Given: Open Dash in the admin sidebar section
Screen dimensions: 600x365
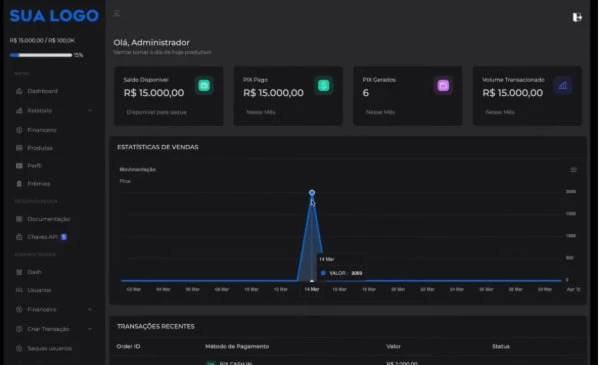Looking at the screenshot, I should pos(34,272).
